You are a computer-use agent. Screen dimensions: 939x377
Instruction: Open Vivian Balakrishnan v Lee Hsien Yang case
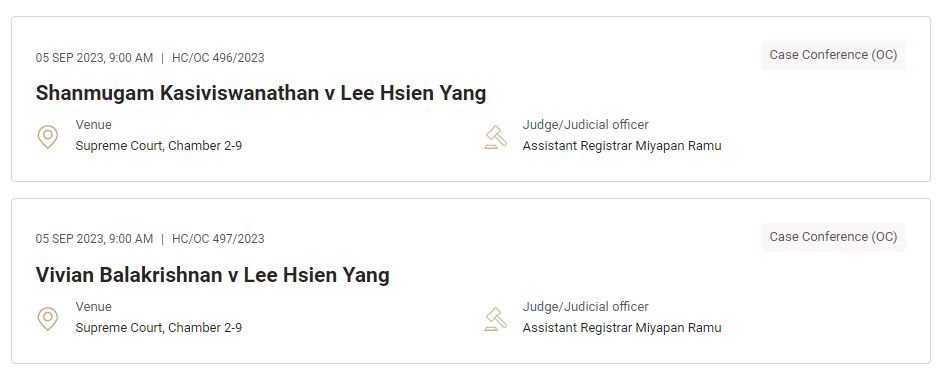[213, 275]
